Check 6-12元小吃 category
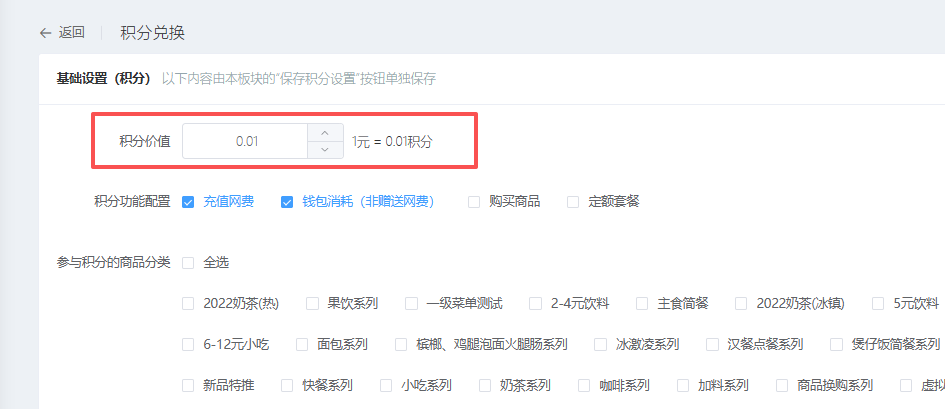Screen dimensions: 945x409 pyautogui.click(x=188, y=345)
